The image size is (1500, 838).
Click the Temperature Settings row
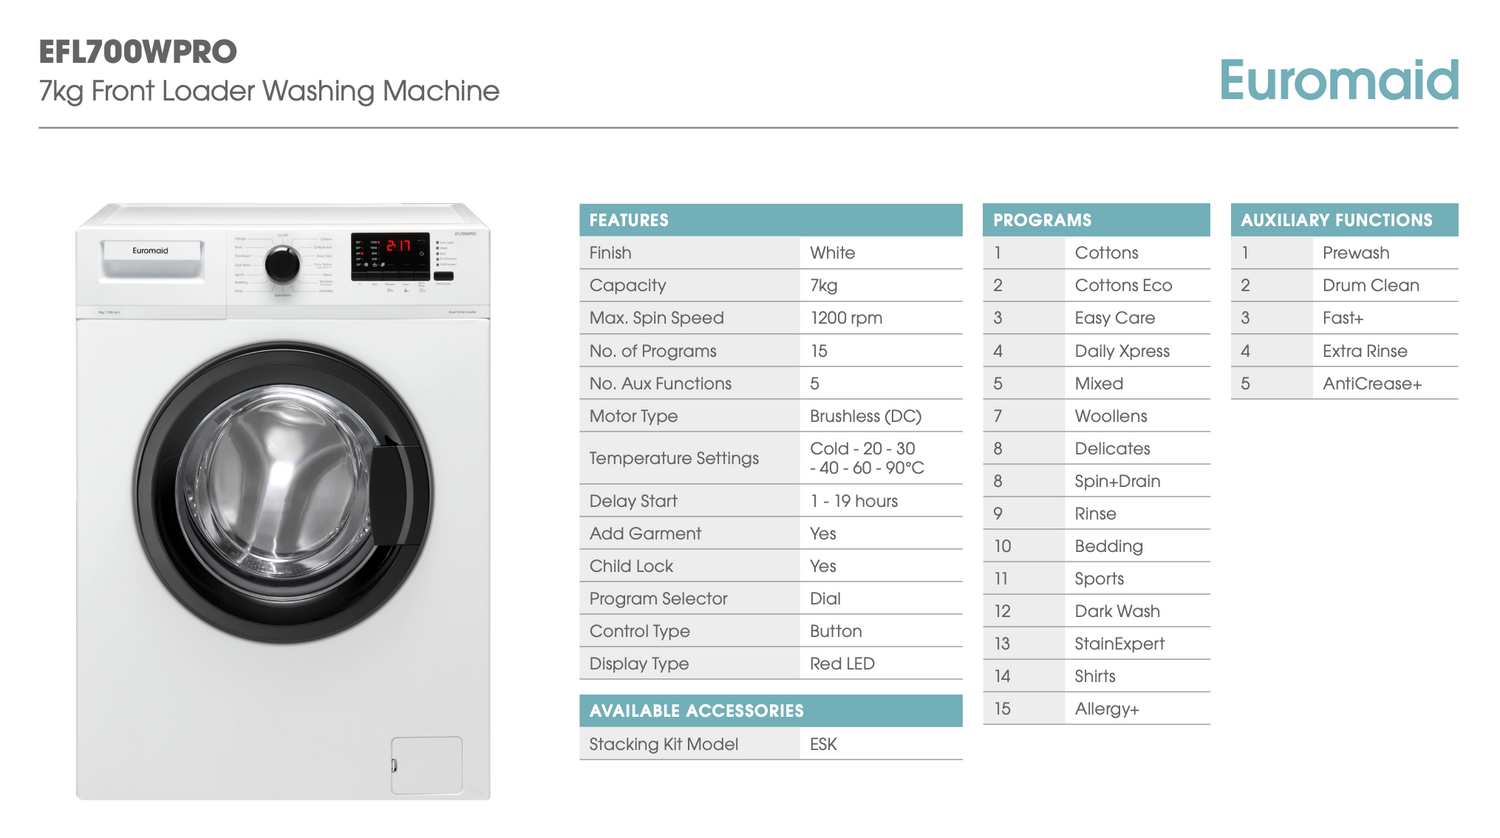pyautogui.click(x=771, y=458)
